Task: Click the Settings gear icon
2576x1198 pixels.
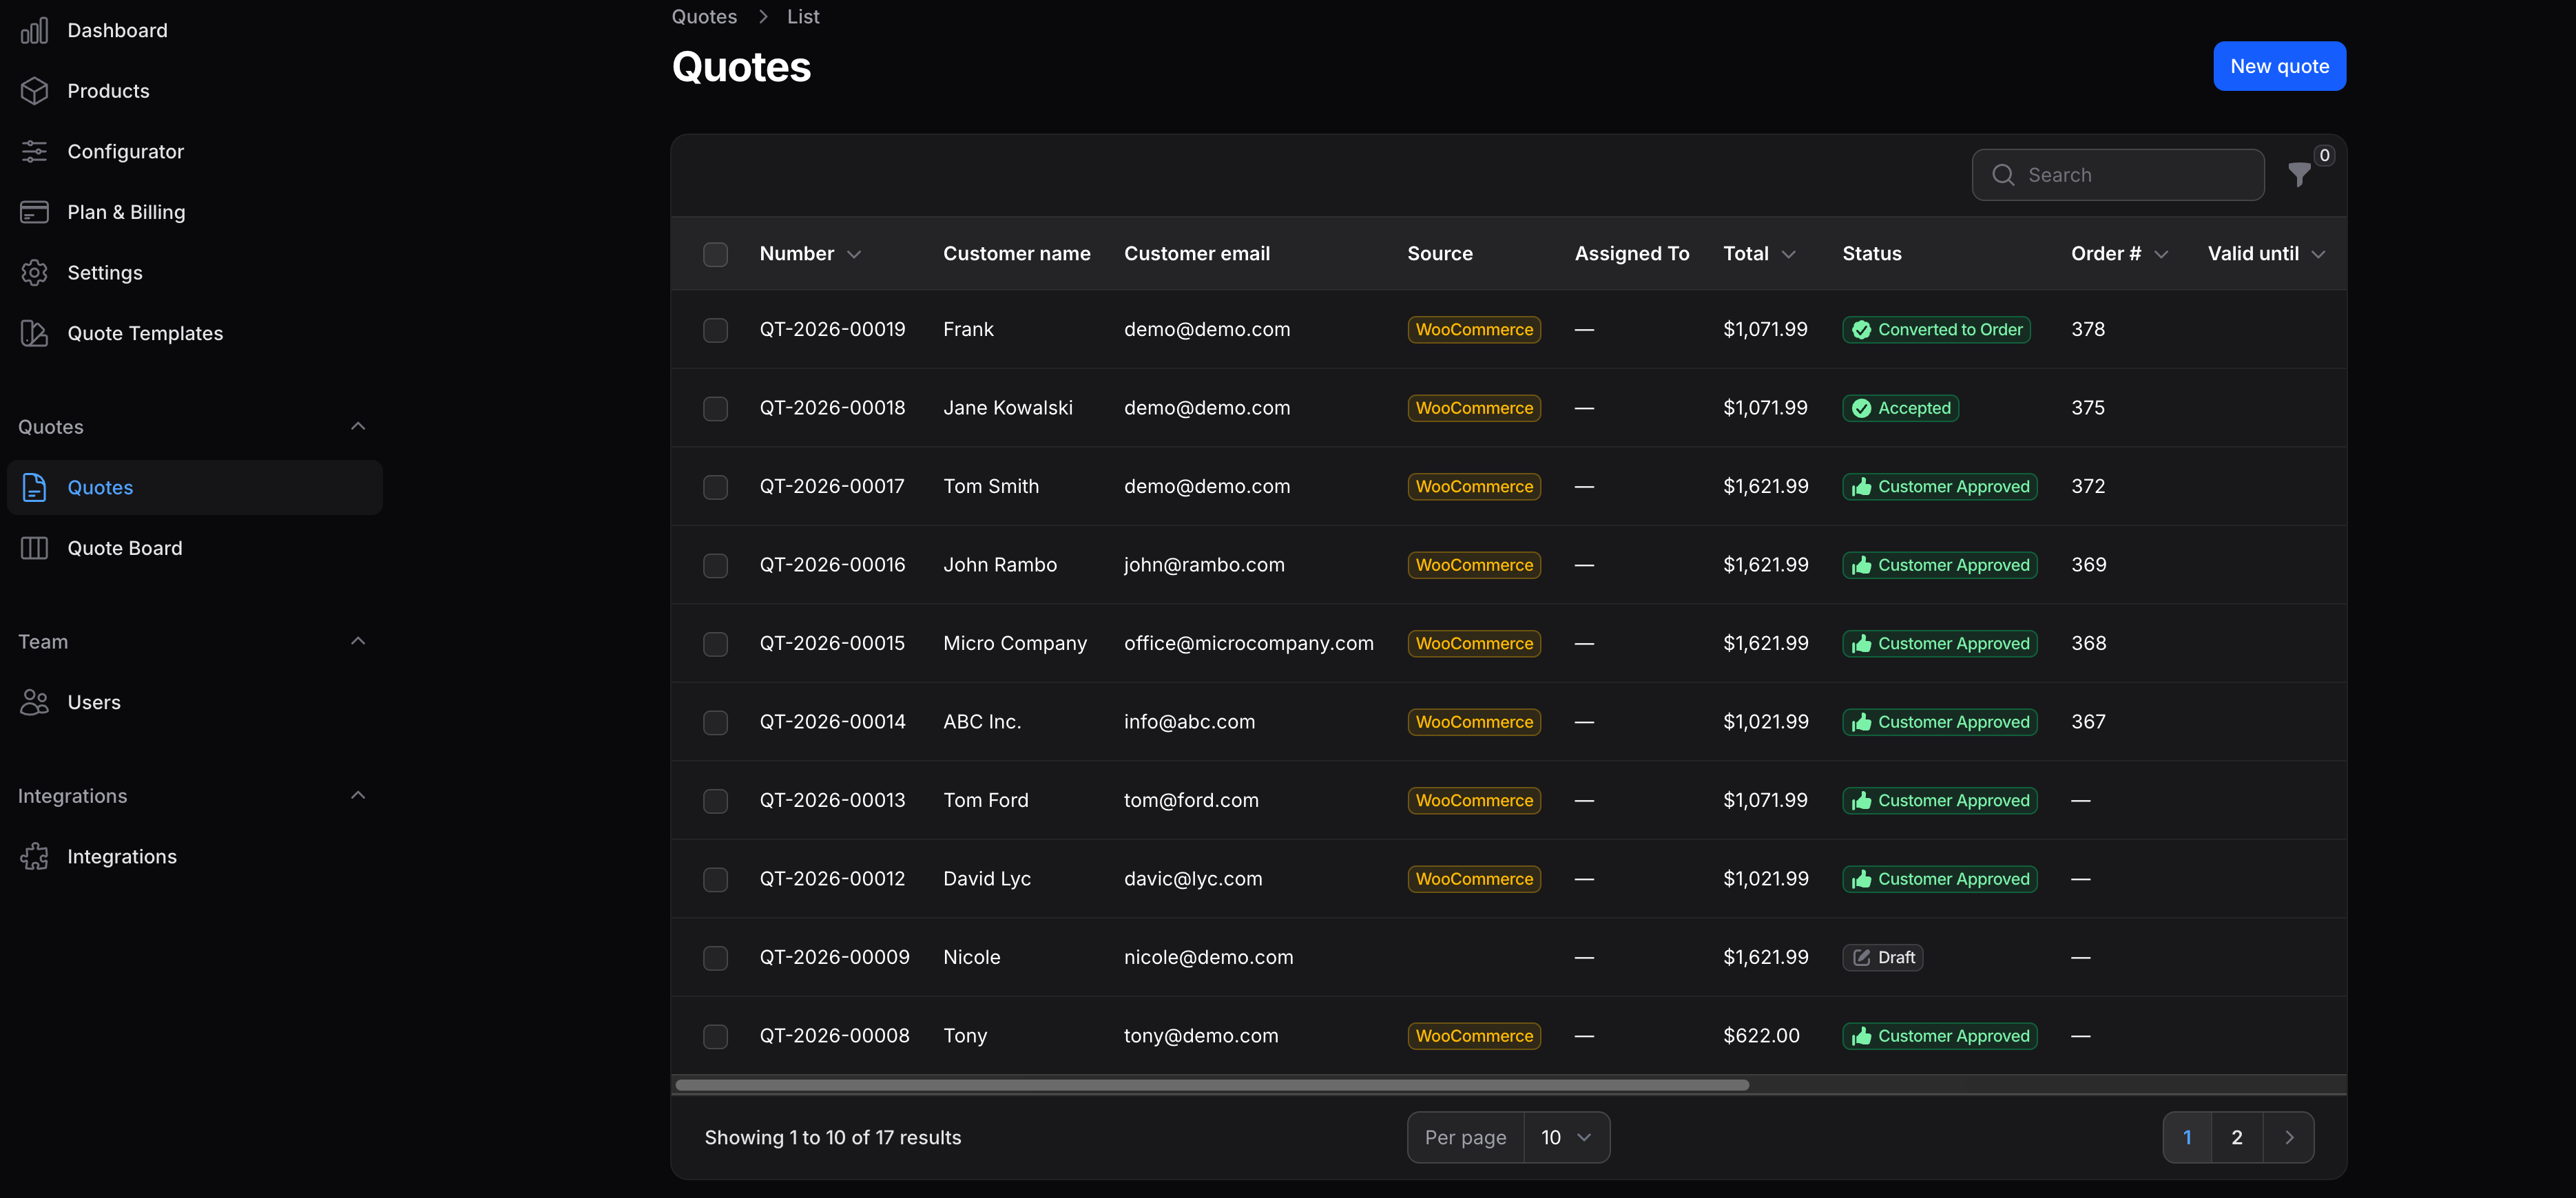Action: [34, 273]
